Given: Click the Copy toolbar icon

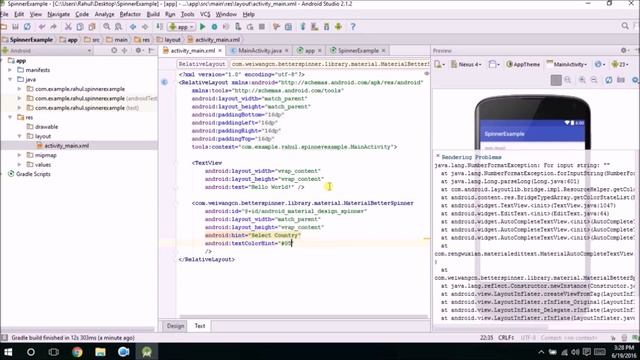Looking at the screenshot, I should click(80, 27).
